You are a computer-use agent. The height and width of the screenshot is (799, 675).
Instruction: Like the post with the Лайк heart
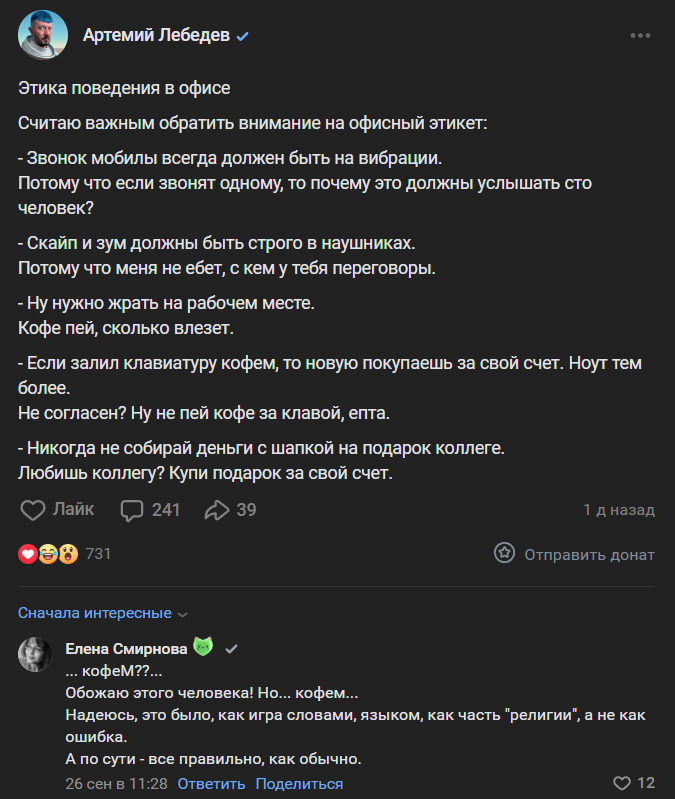click(58, 510)
